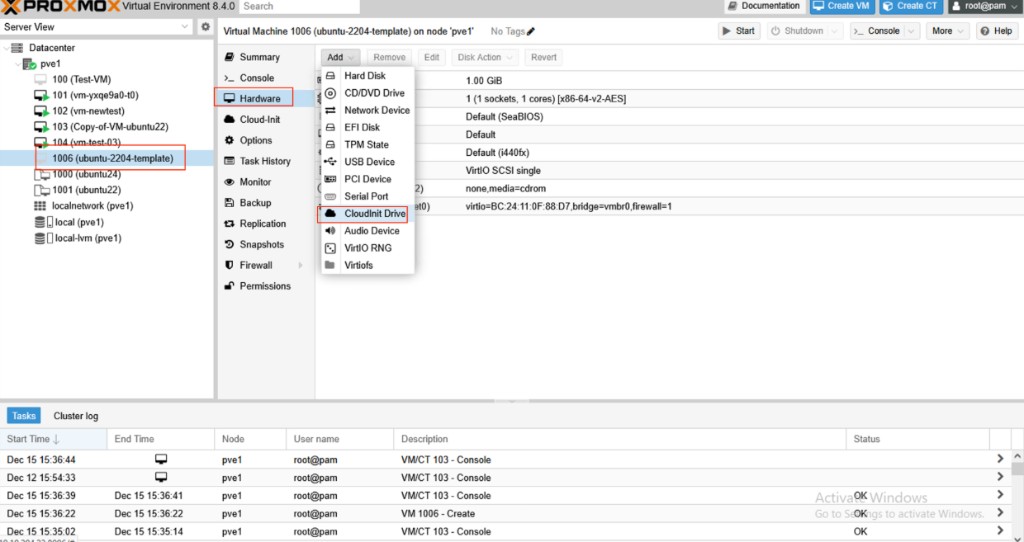The height and width of the screenshot is (542, 1024).
Task: Select the monitor icon of VM 101
Action: (41, 95)
